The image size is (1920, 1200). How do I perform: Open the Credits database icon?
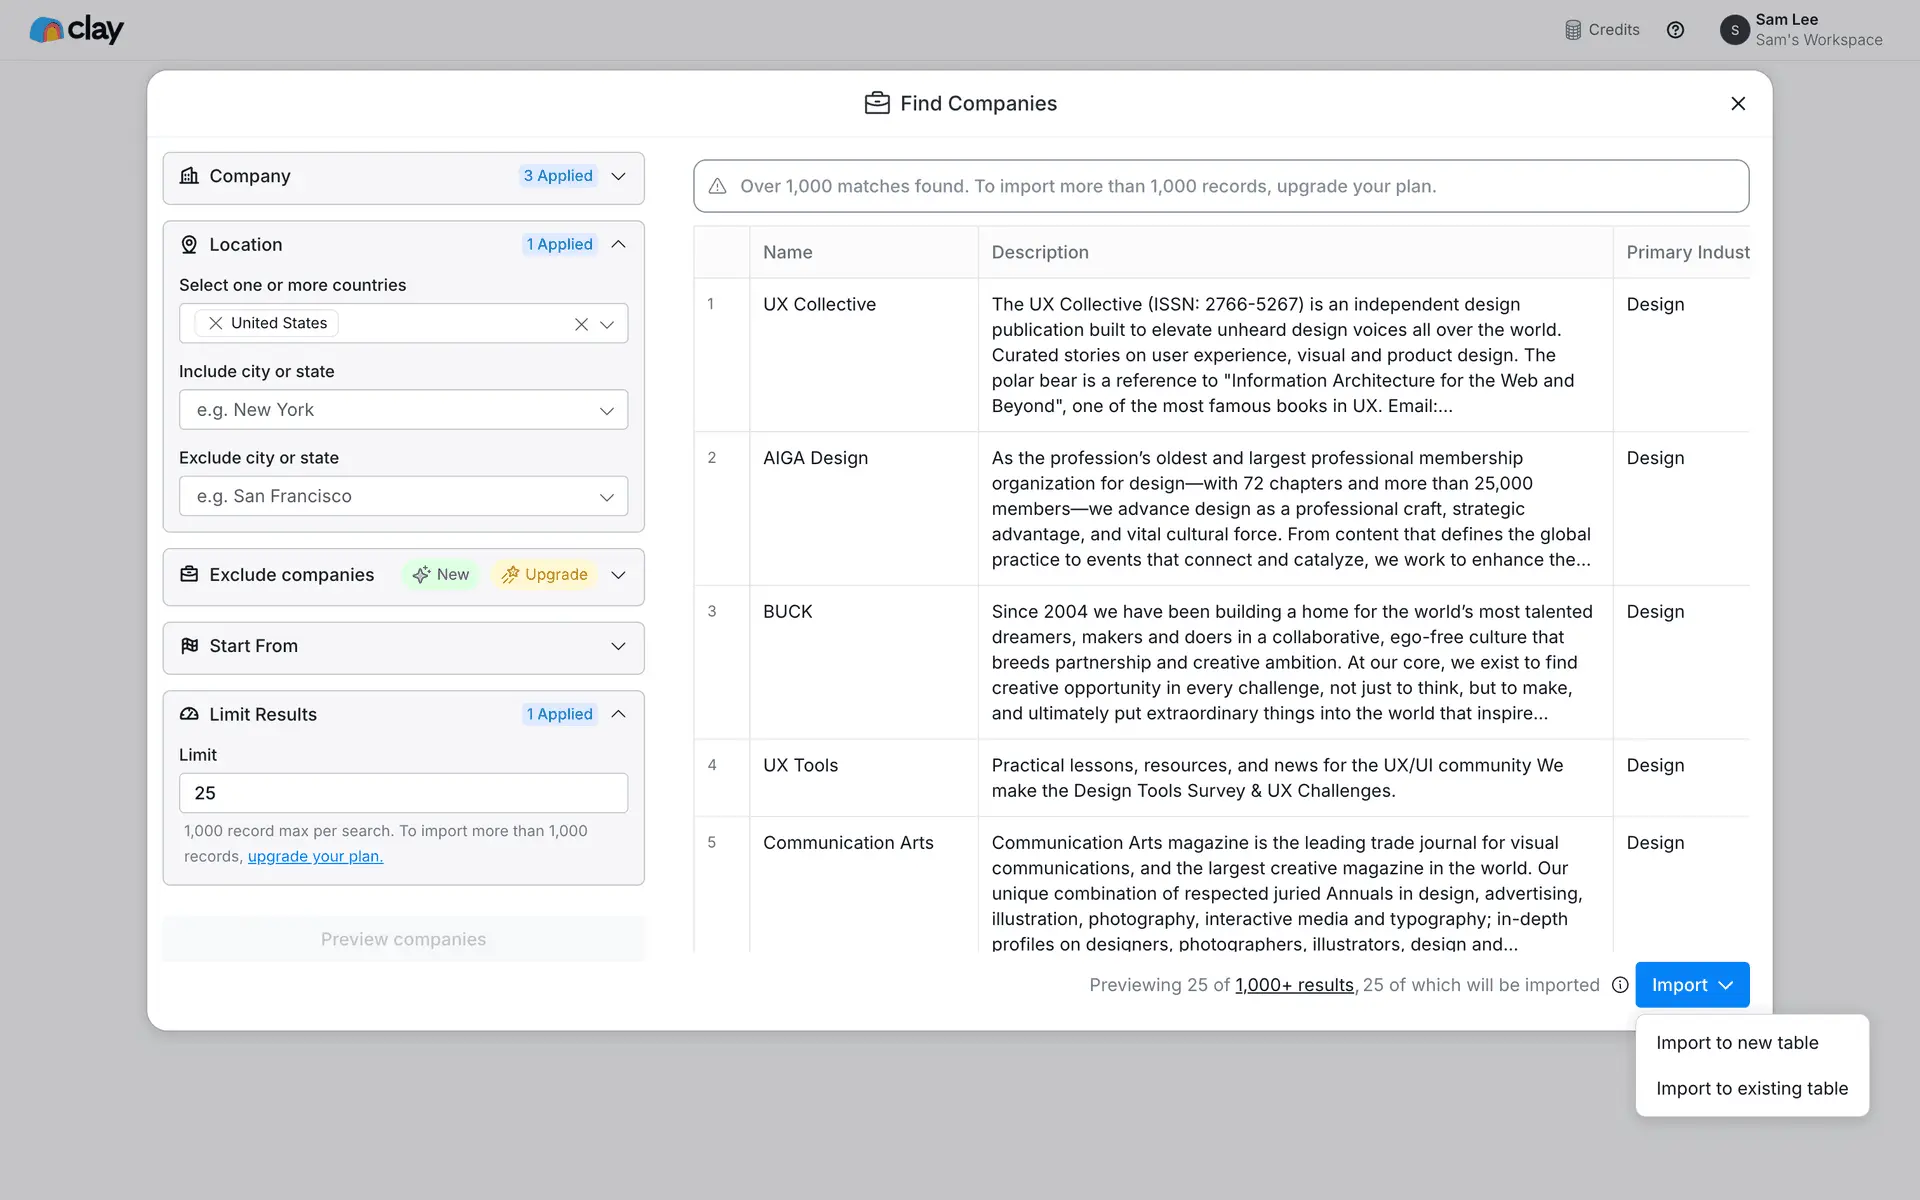pyautogui.click(x=1573, y=30)
